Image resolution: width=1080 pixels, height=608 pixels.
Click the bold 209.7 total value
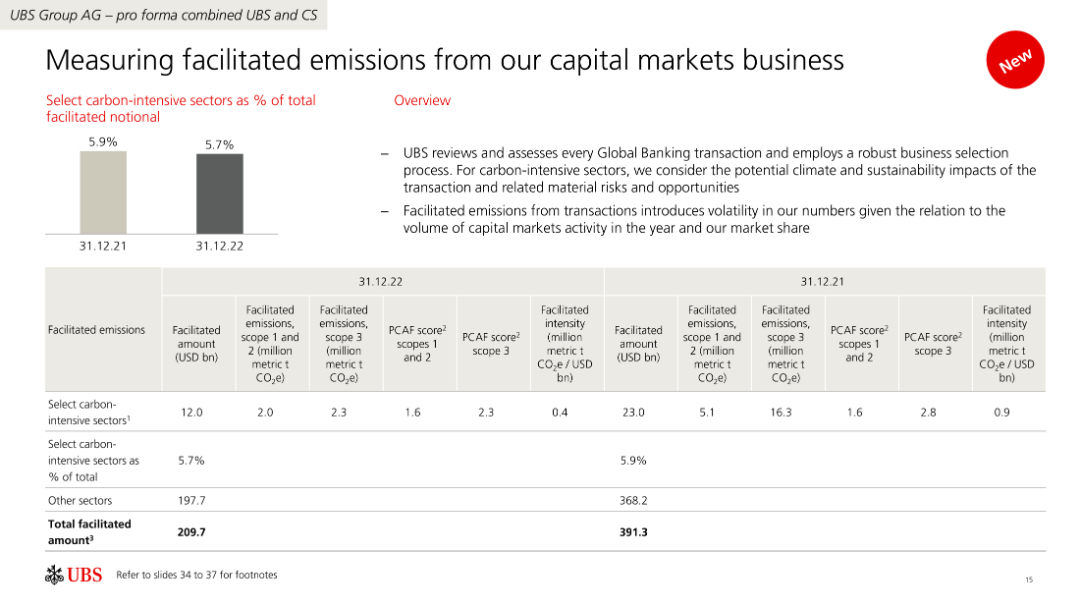tap(191, 532)
